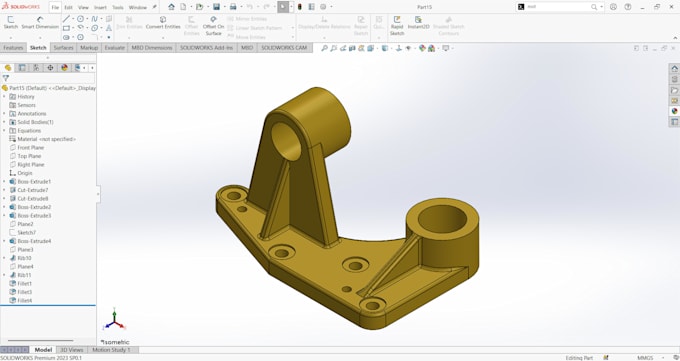Open the Edit menu

pos(69,7)
